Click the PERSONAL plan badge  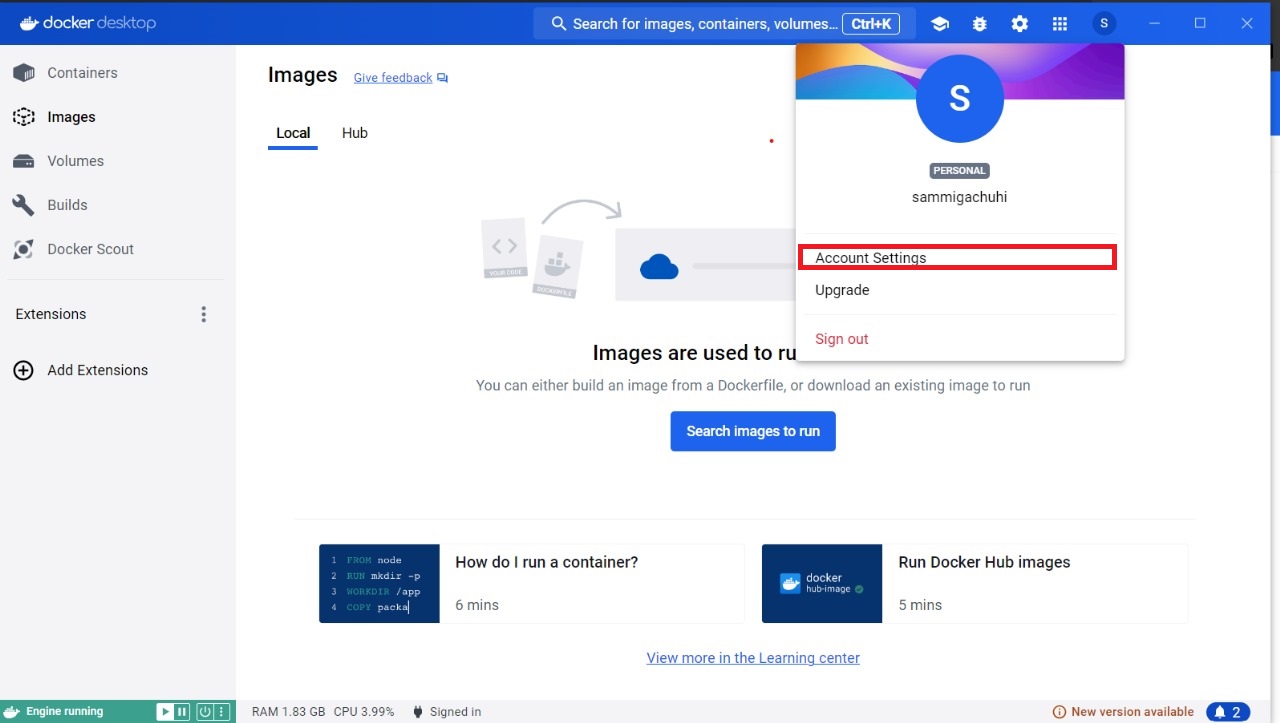pos(960,171)
